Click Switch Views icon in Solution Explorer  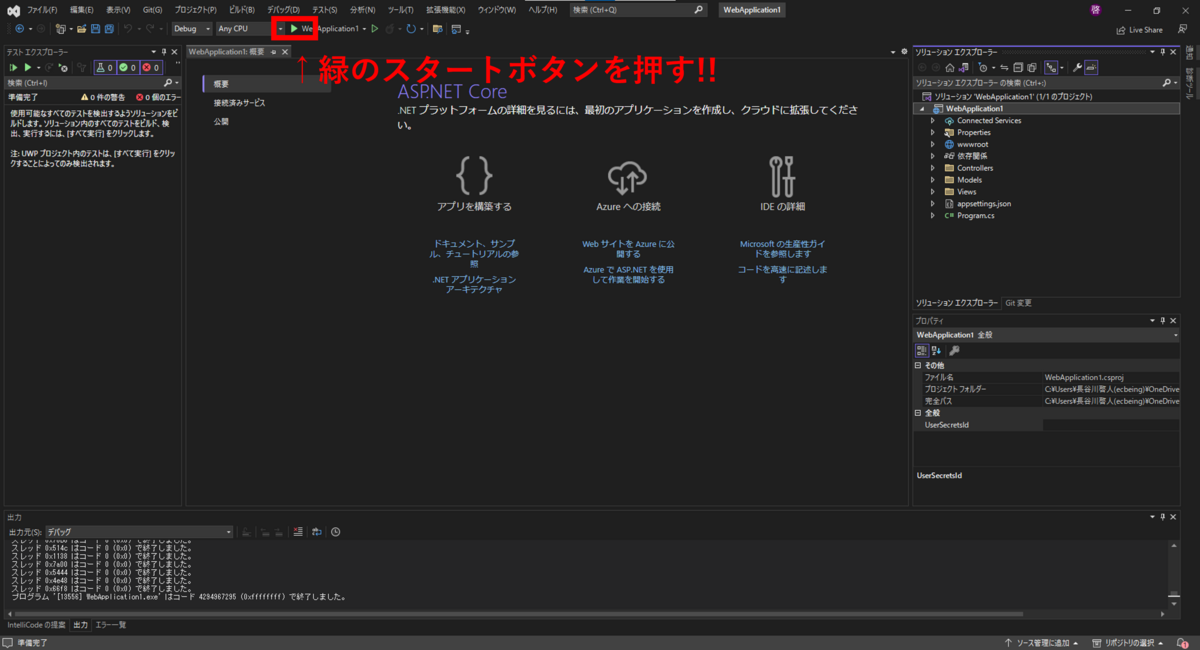(x=964, y=67)
